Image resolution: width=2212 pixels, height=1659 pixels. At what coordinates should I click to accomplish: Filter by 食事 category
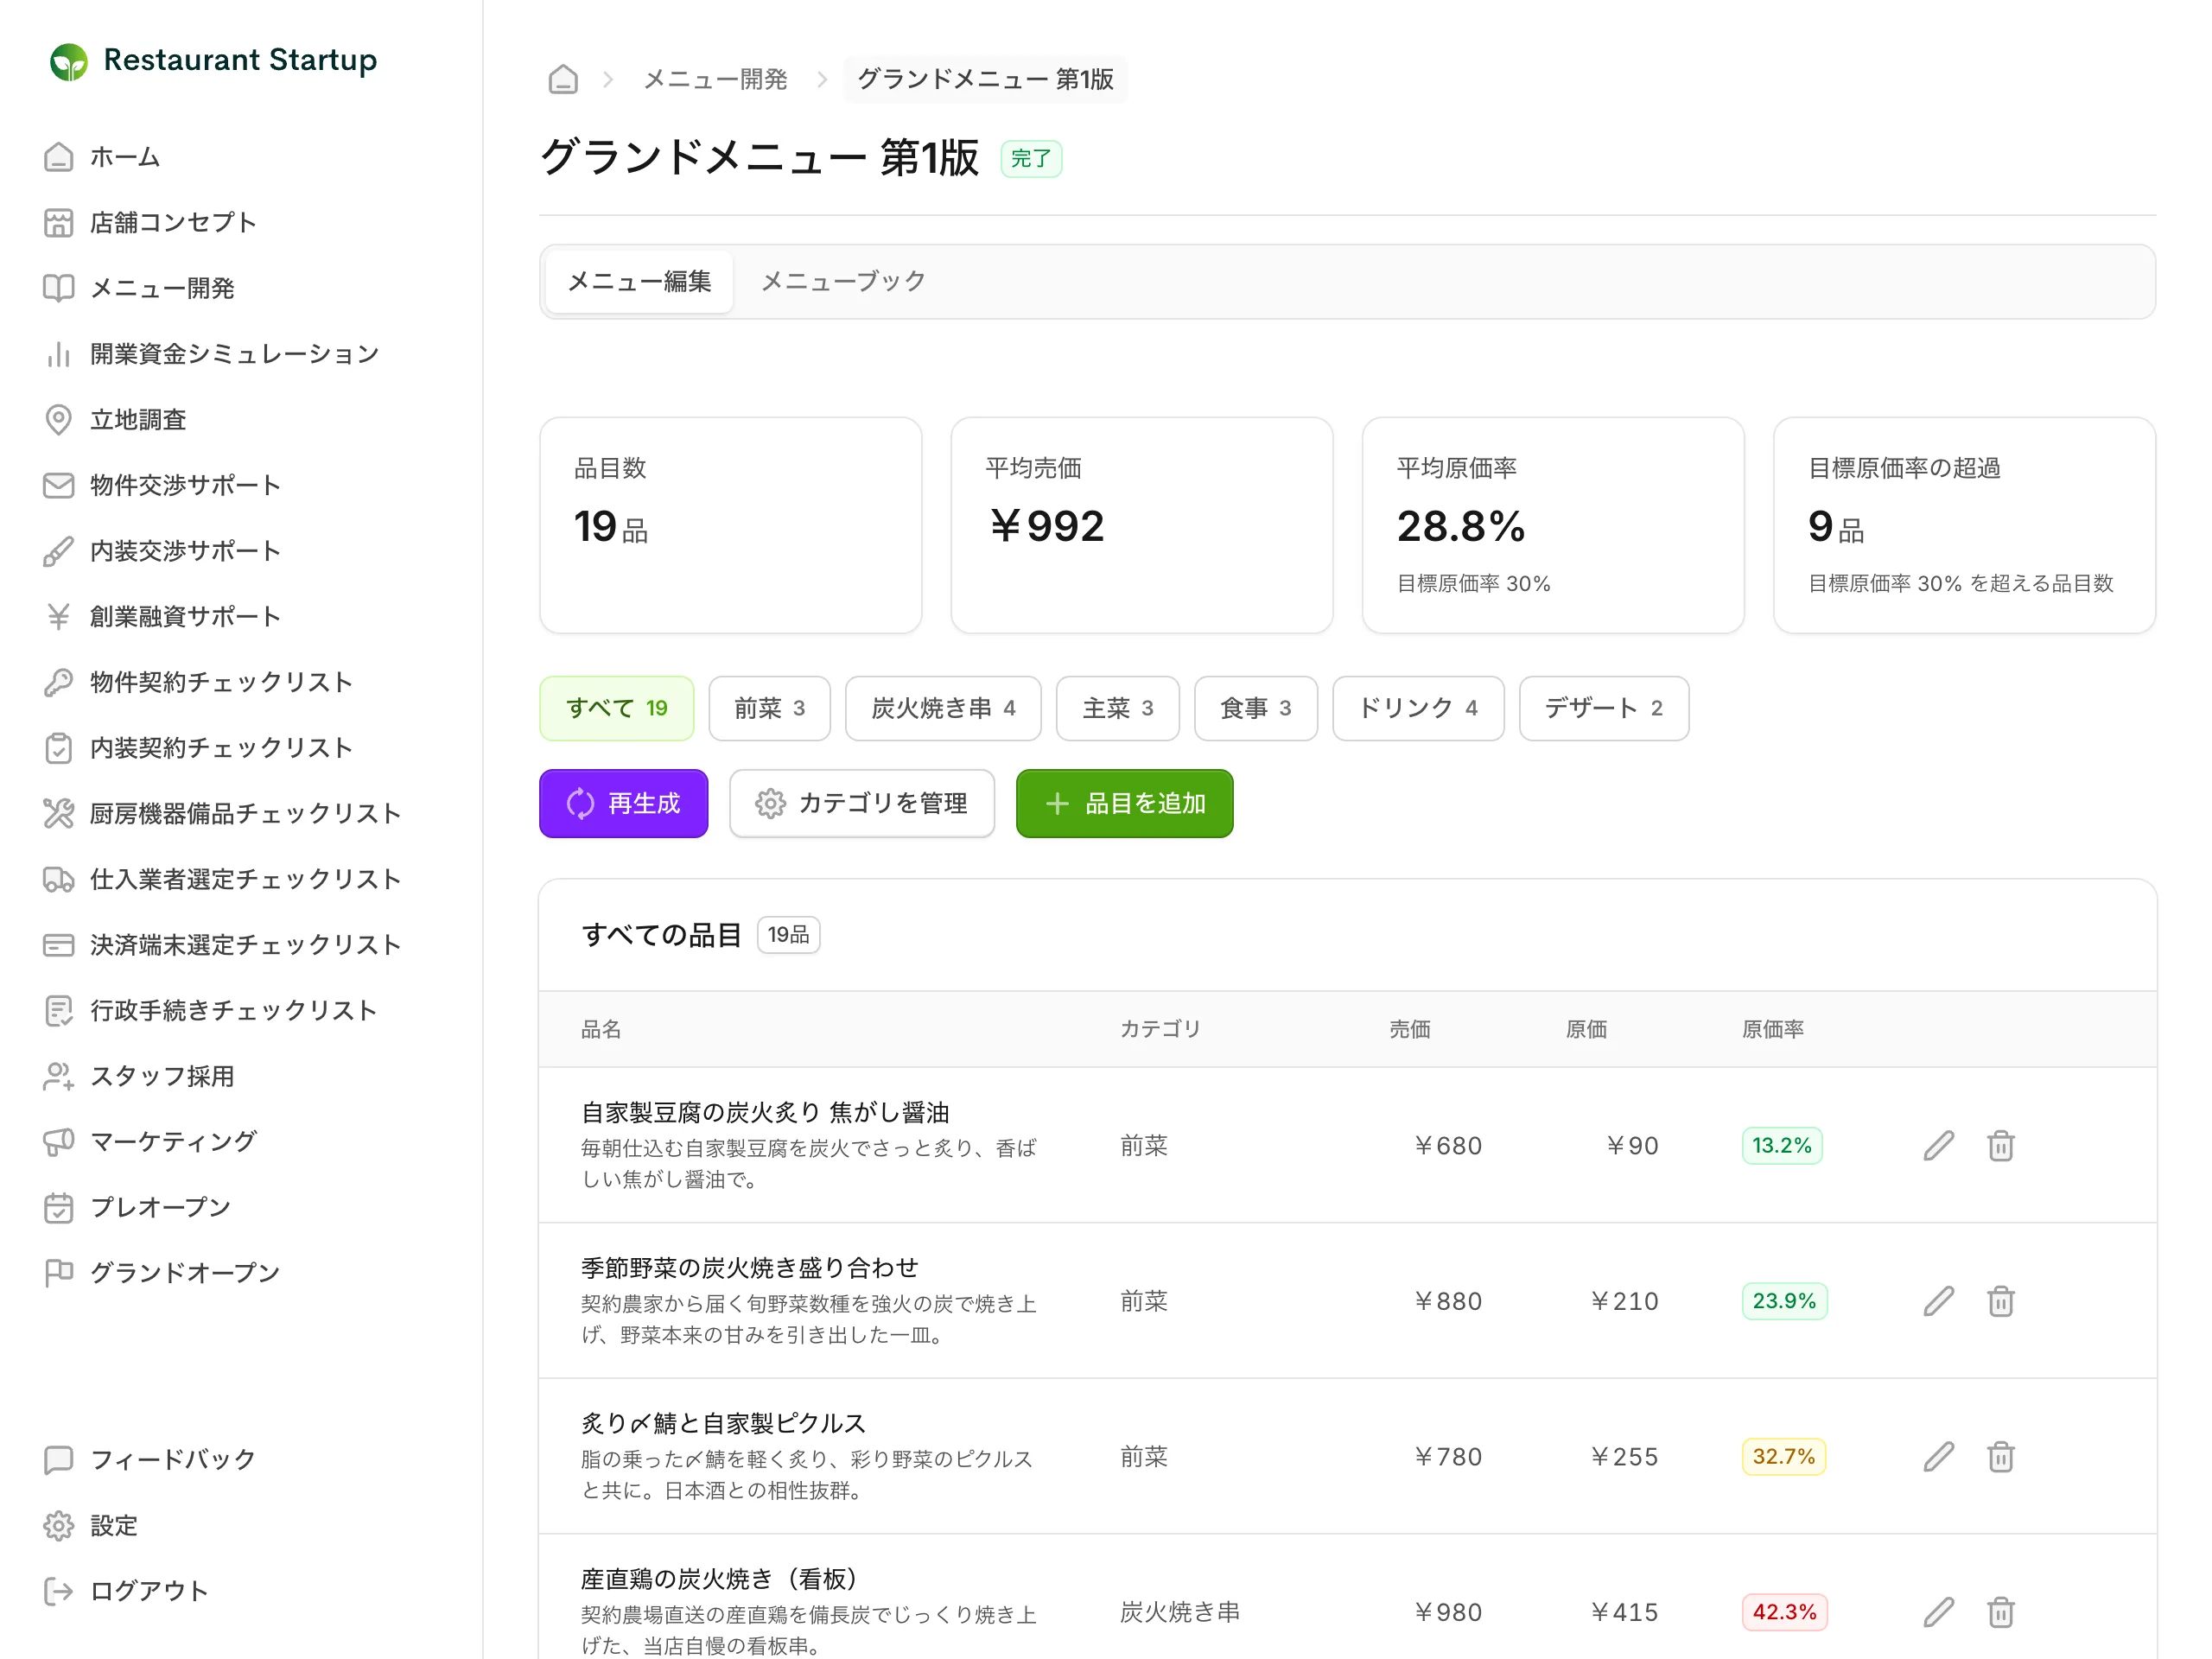(x=1255, y=708)
